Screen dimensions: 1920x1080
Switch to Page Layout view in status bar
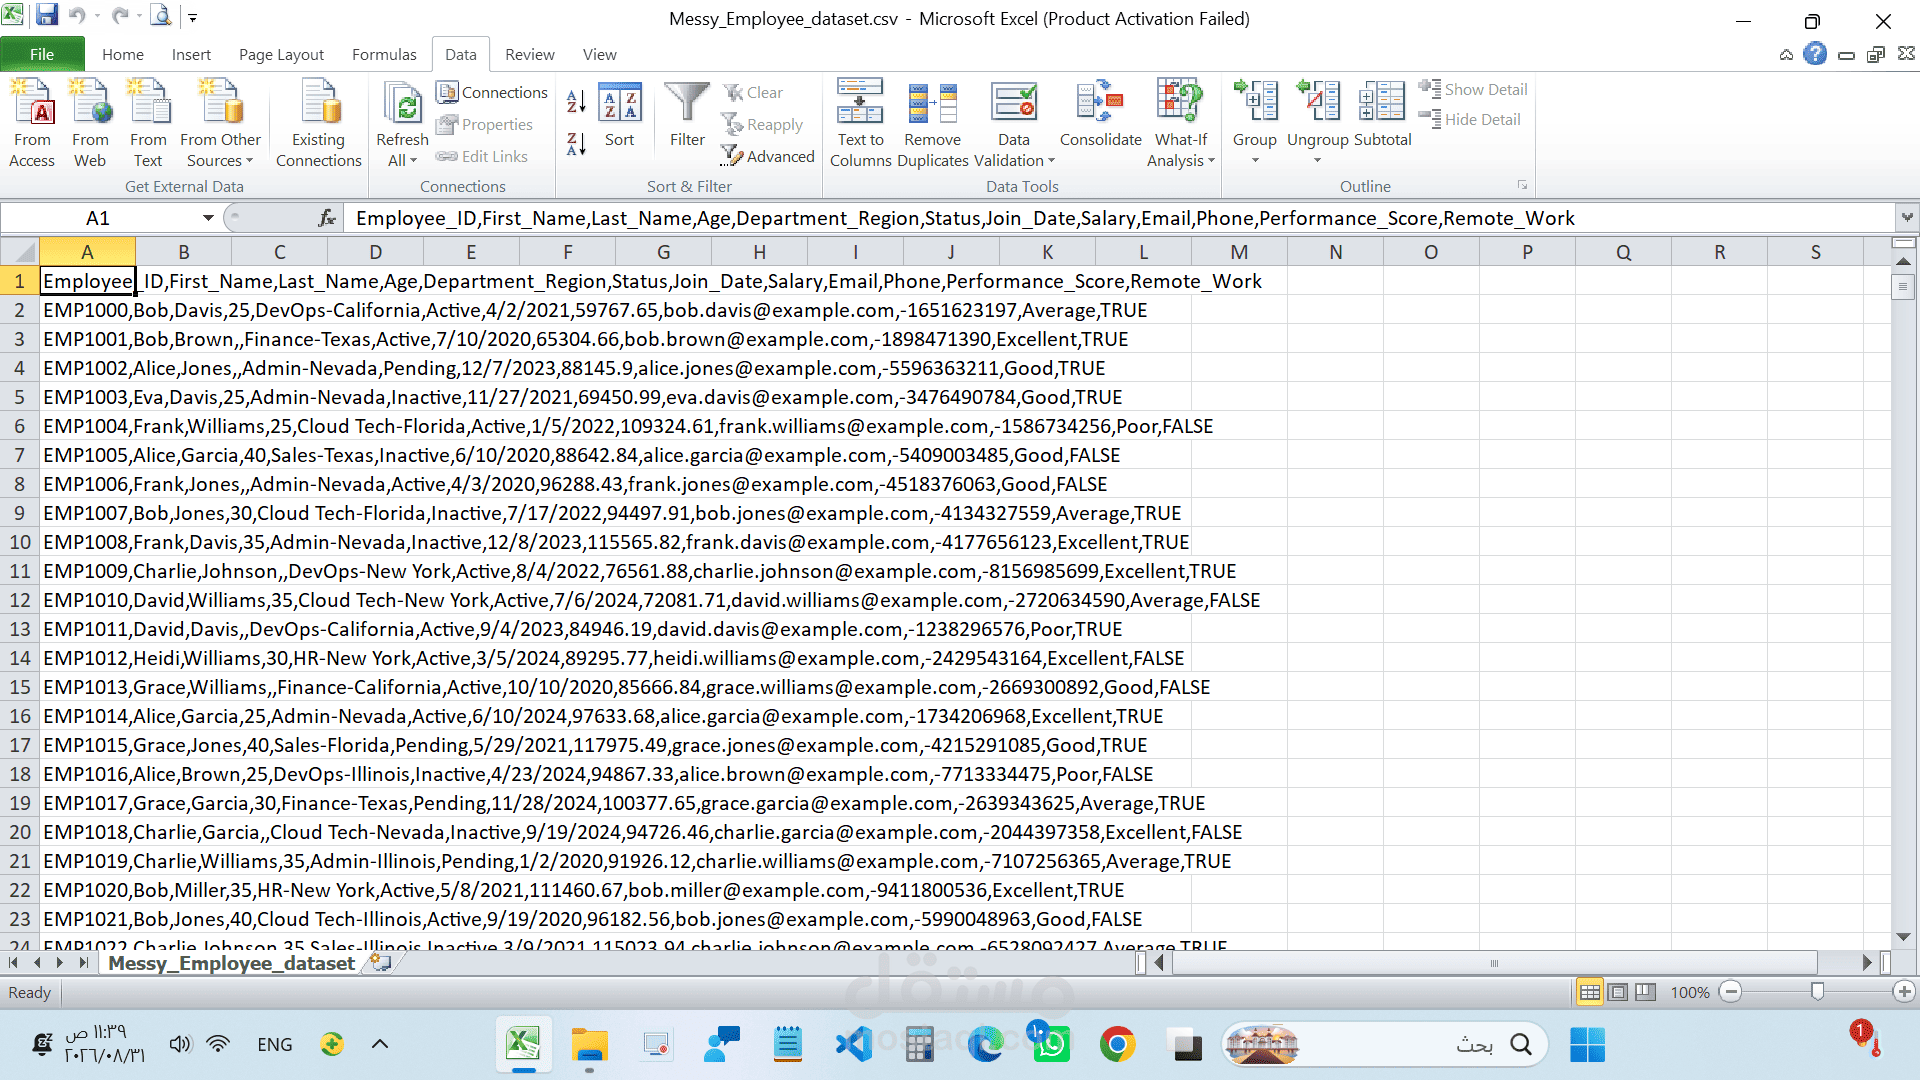coord(1617,992)
